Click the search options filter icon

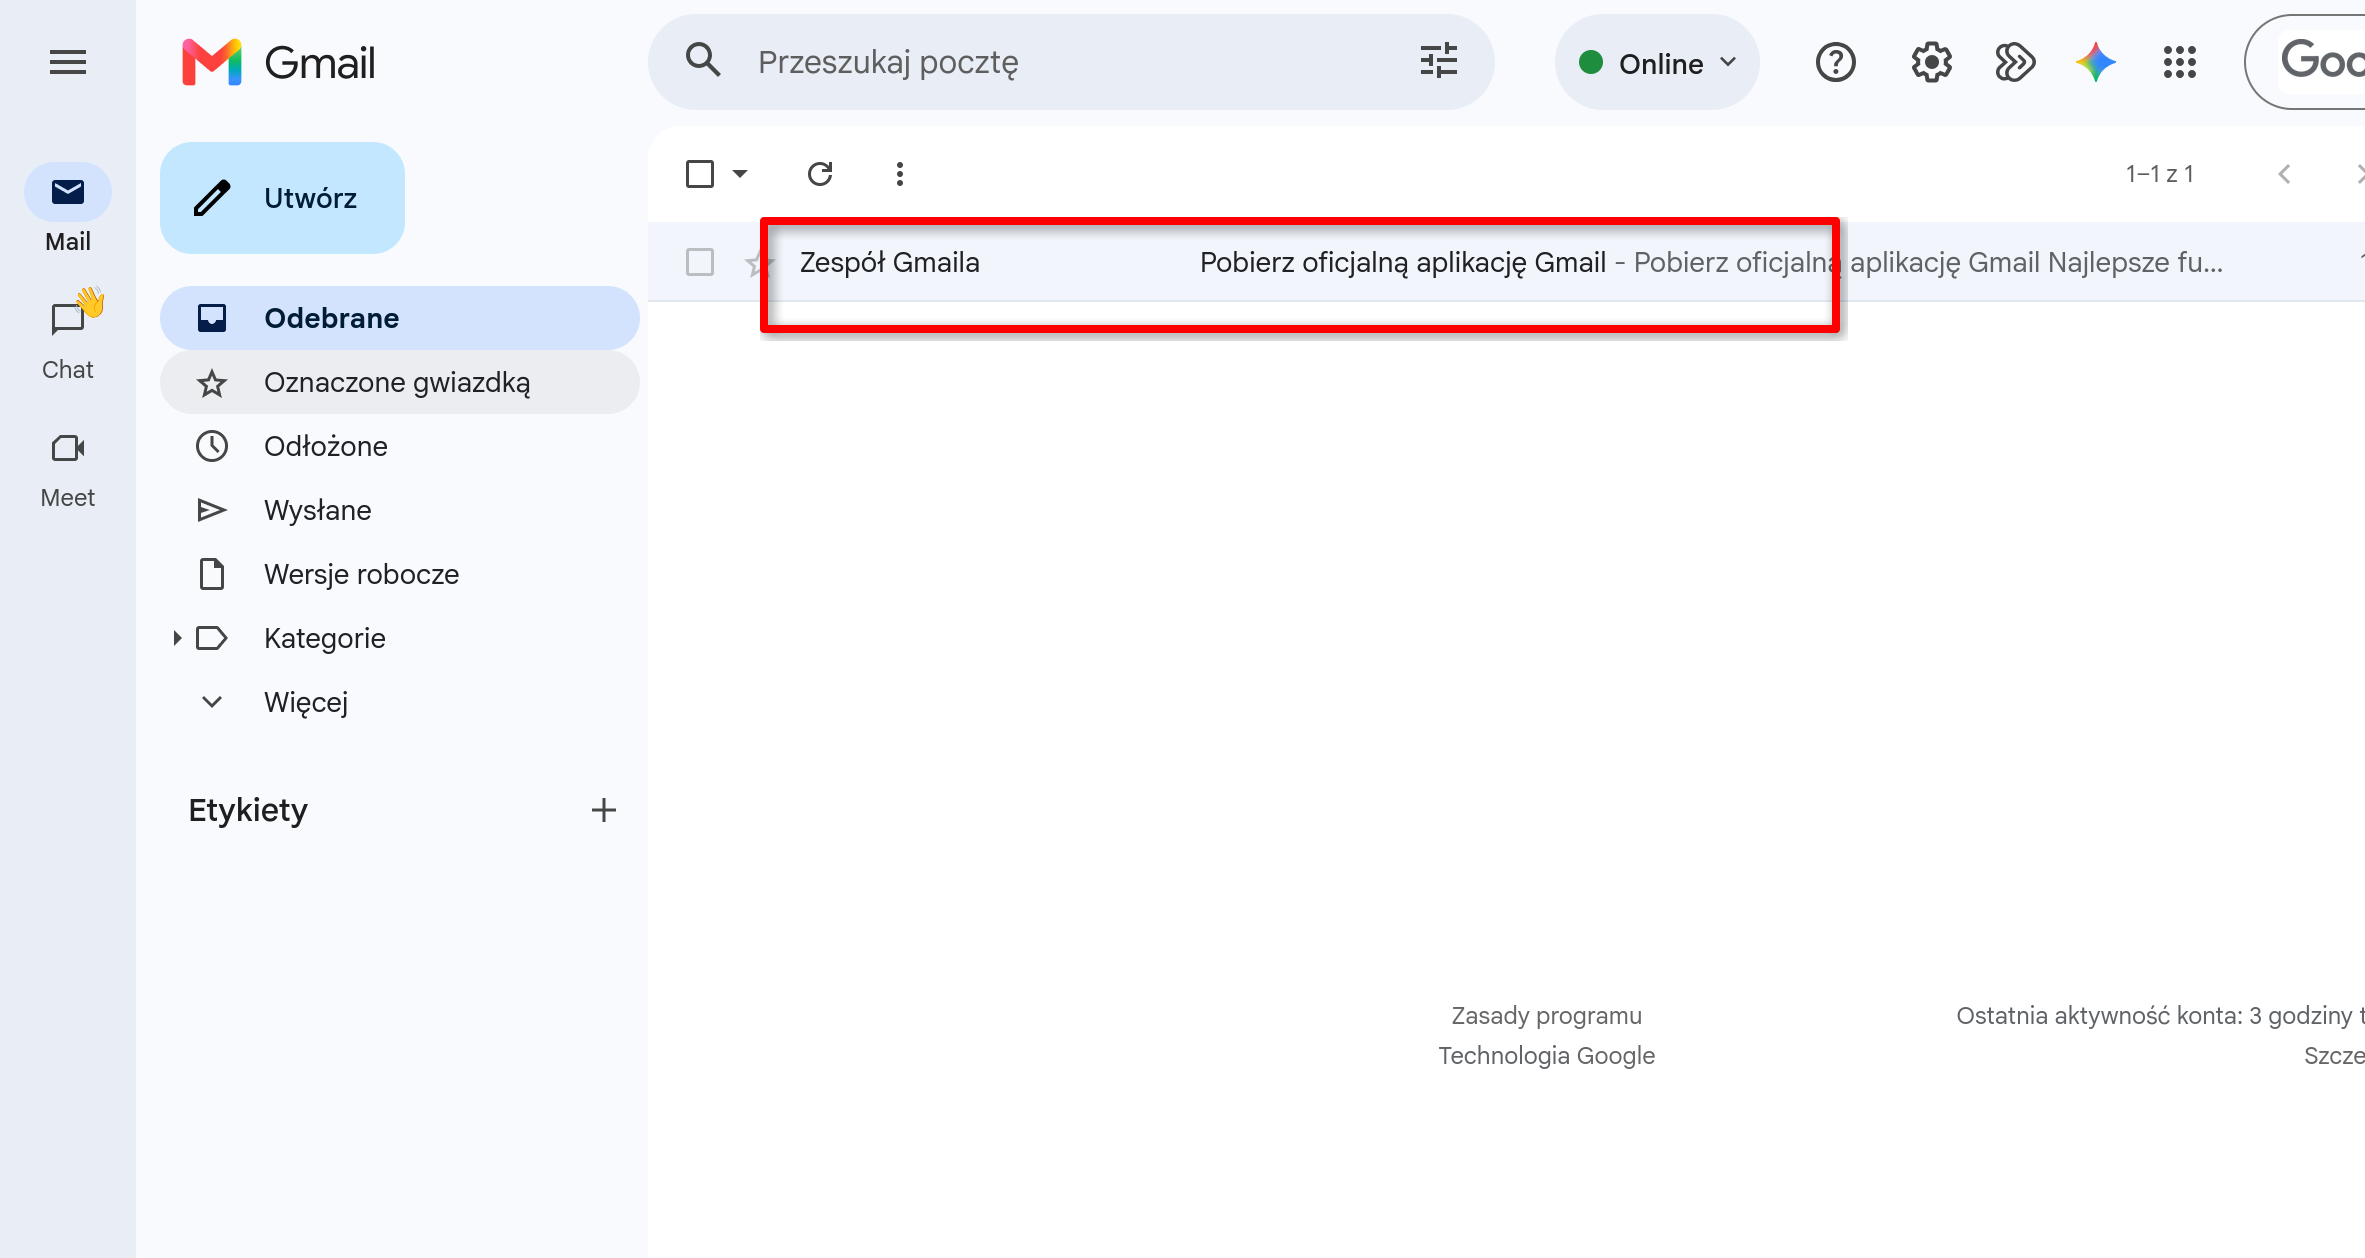point(1439,61)
